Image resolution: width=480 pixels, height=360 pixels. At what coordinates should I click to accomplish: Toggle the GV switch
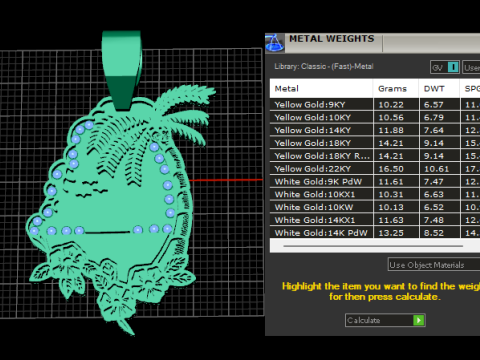click(445, 67)
